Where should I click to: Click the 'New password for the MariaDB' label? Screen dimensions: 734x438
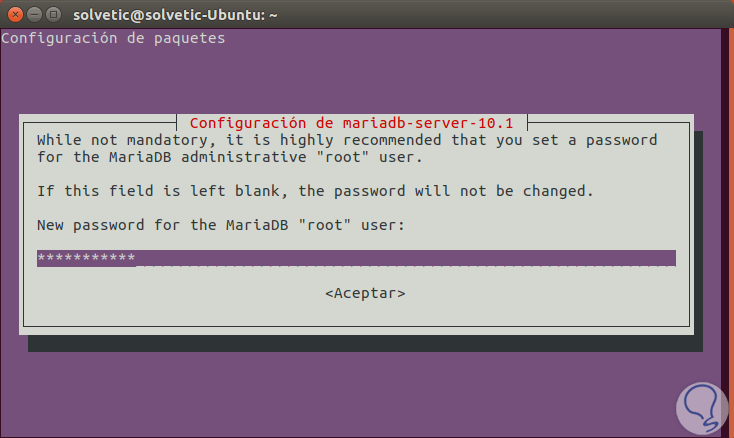162,225
